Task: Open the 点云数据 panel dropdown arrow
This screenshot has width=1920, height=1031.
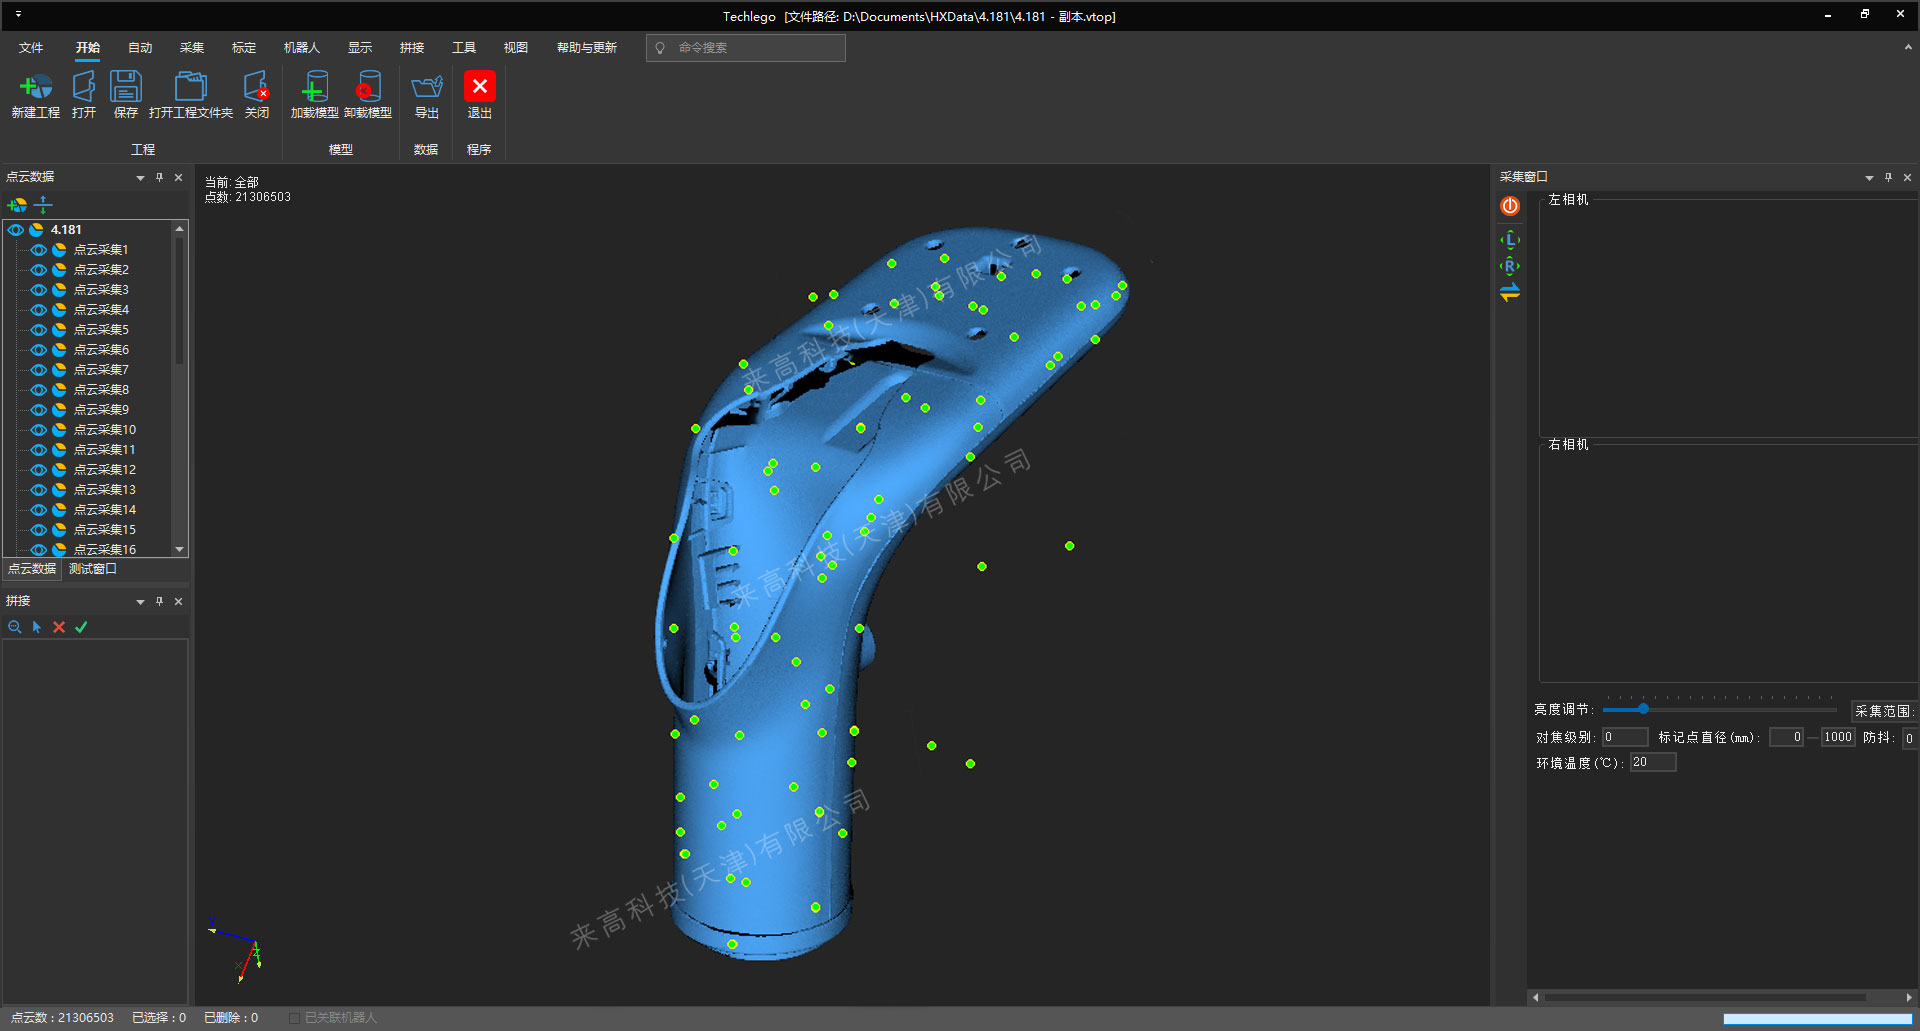Action: click(x=140, y=178)
